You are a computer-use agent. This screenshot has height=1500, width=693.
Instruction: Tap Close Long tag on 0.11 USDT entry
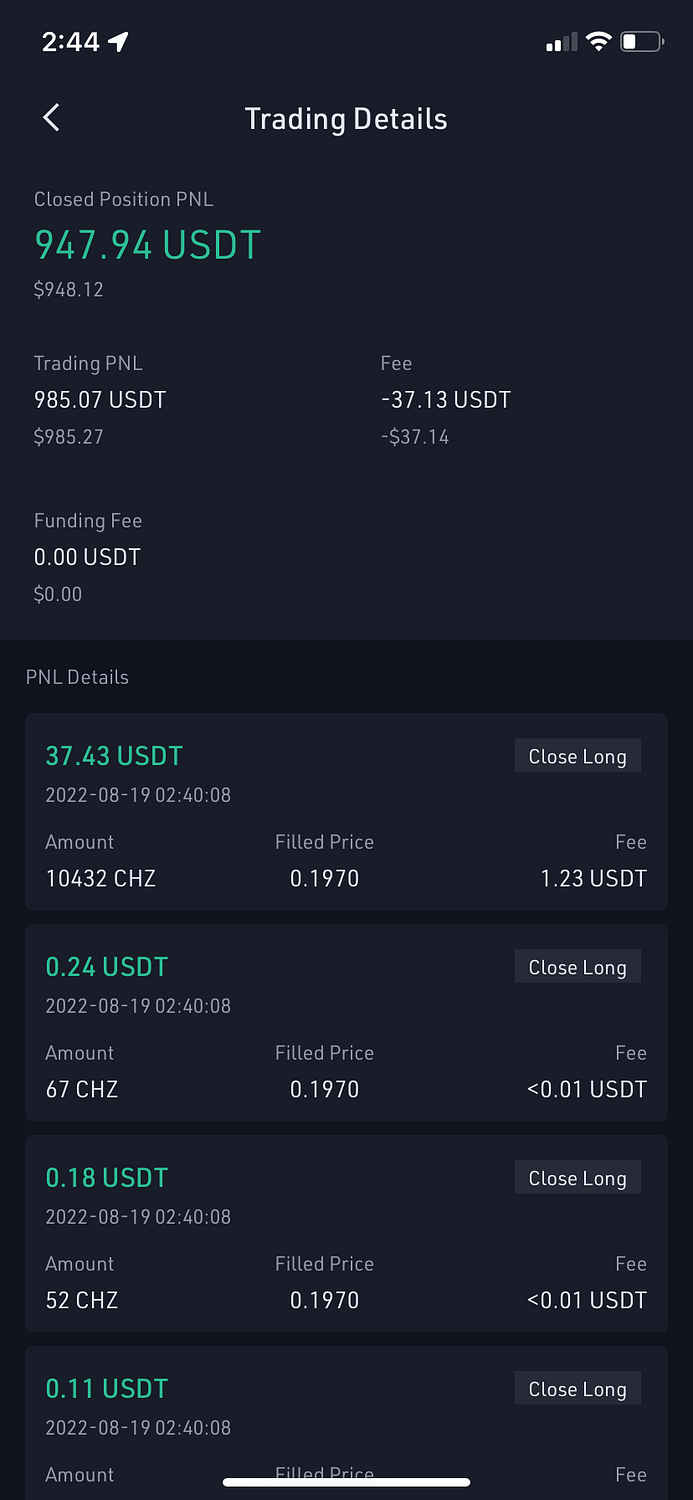[578, 1390]
